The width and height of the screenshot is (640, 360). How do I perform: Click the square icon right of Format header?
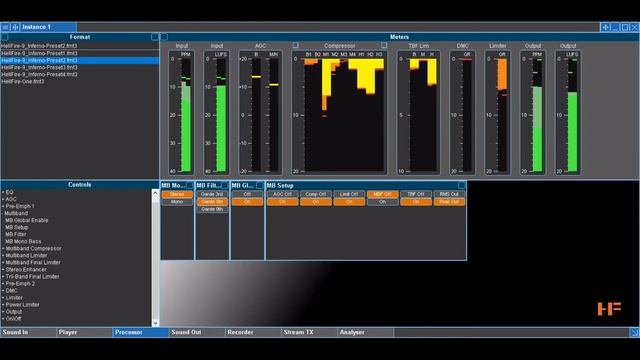(155, 37)
